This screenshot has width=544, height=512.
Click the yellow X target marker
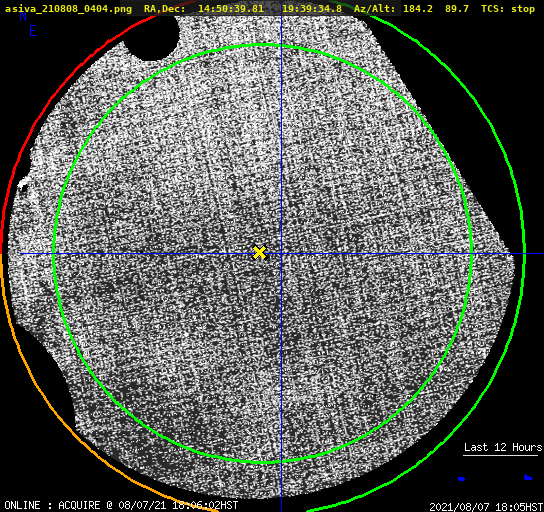pyautogui.click(x=260, y=253)
